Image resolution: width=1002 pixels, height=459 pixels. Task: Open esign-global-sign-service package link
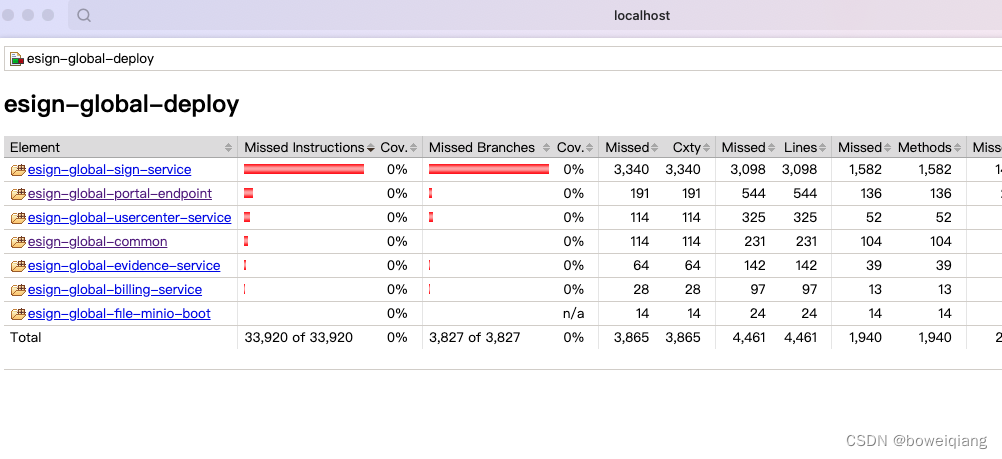tap(109, 170)
